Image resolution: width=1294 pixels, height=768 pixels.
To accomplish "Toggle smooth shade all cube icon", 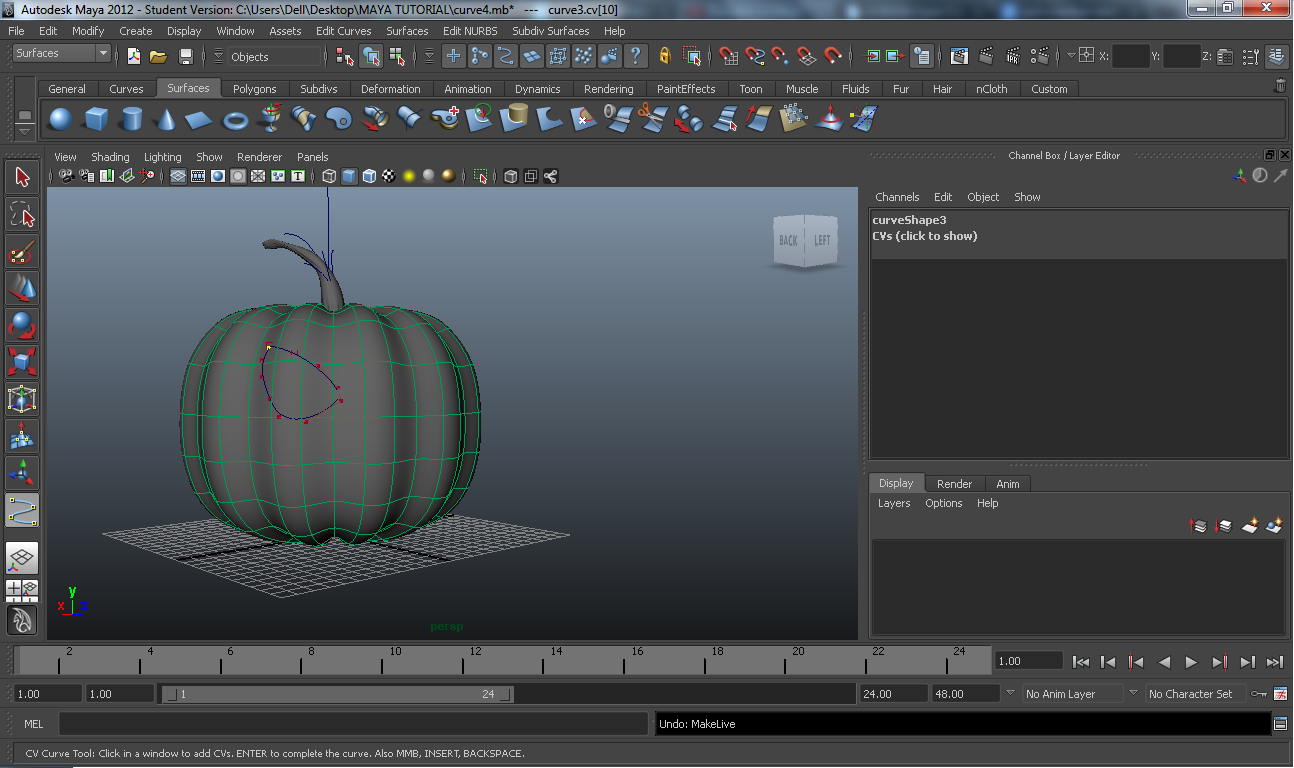I will coord(349,176).
